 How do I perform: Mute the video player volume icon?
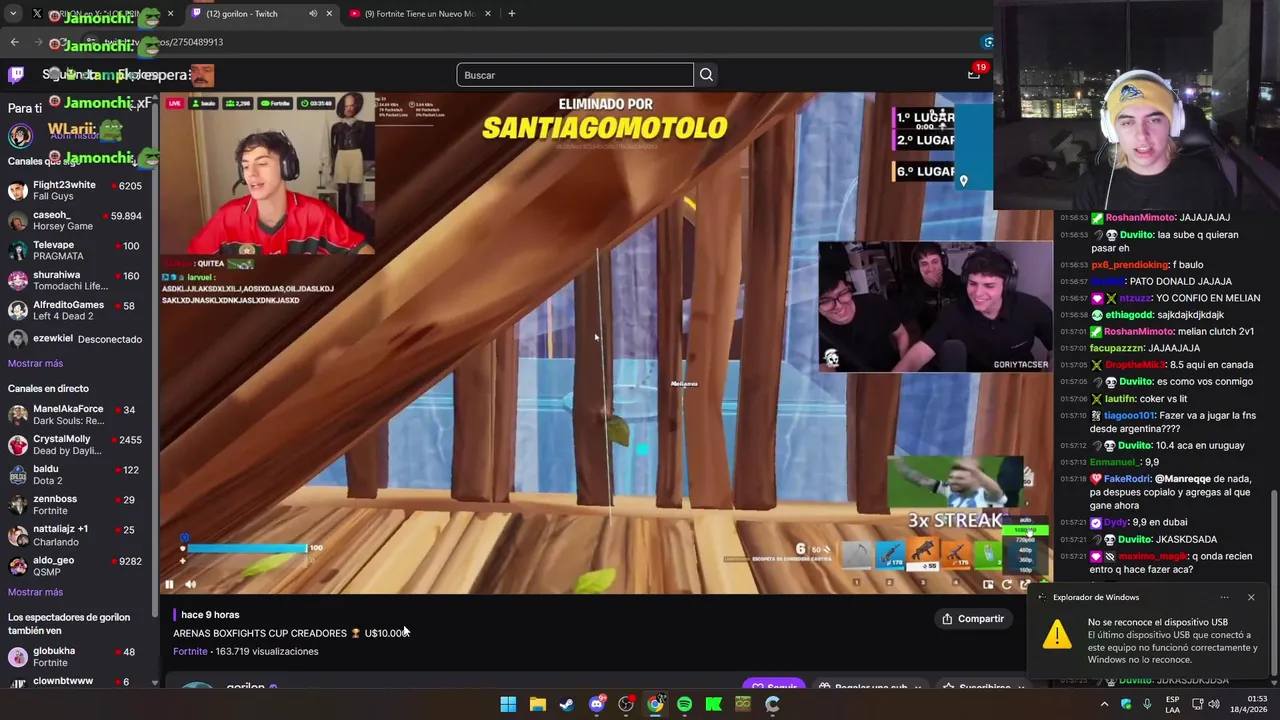[x=190, y=584]
